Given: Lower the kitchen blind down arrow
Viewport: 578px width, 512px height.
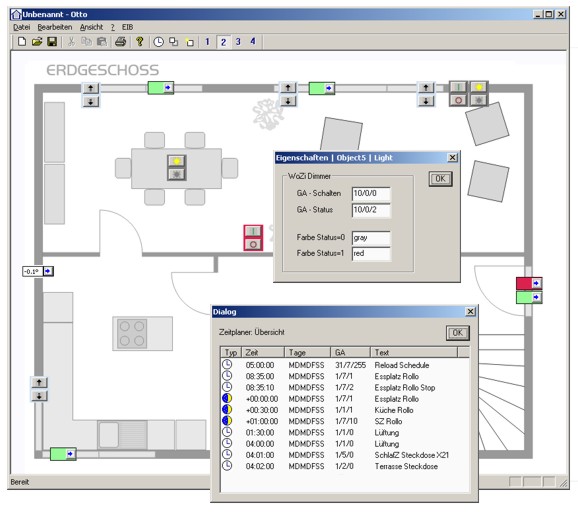Looking at the screenshot, I should coord(39,396).
